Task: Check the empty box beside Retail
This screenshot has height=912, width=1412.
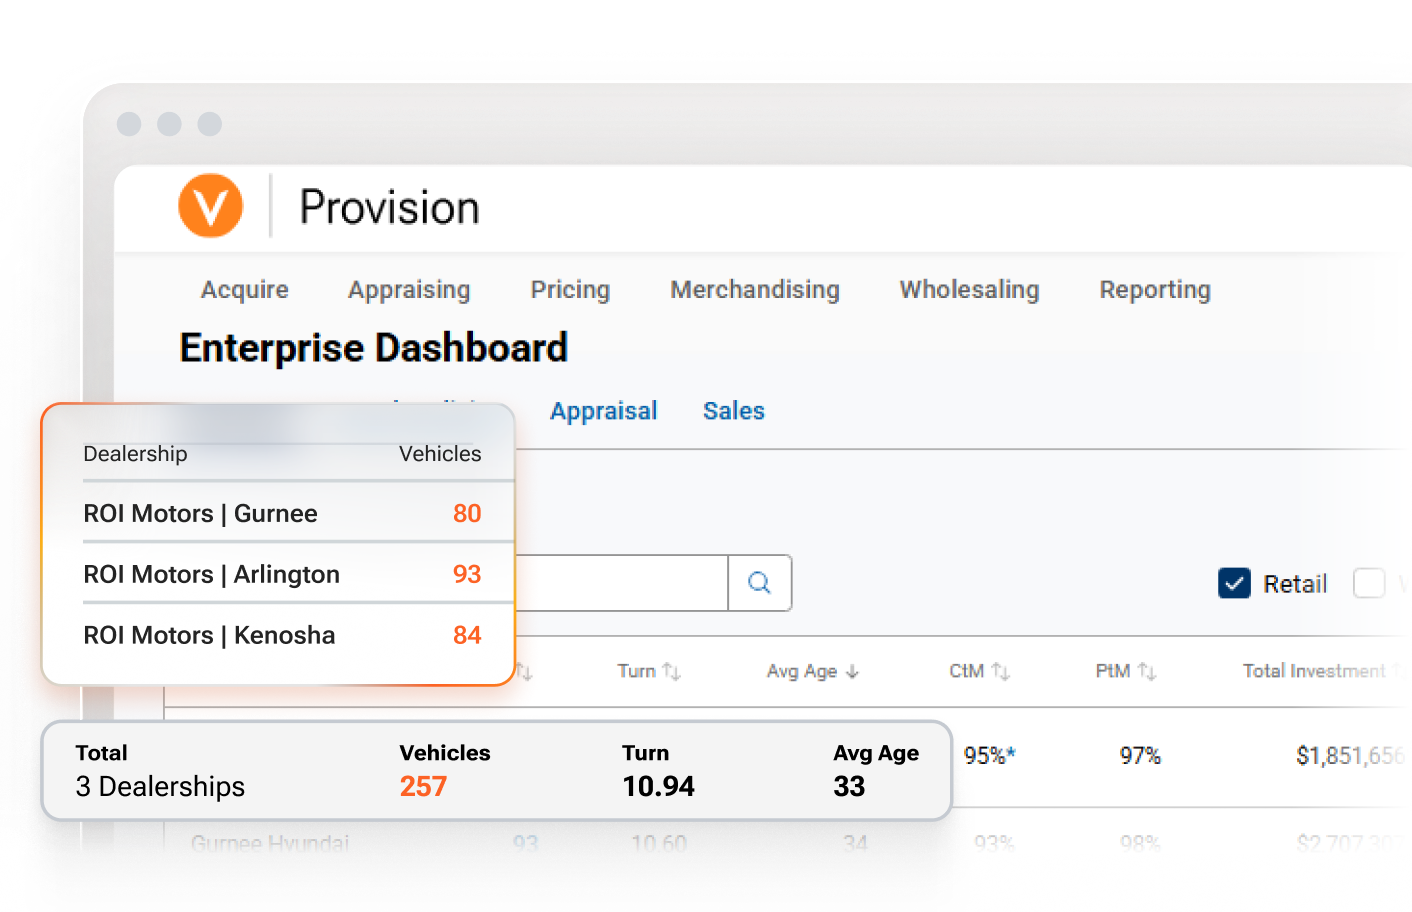Action: [x=1369, y=583]
